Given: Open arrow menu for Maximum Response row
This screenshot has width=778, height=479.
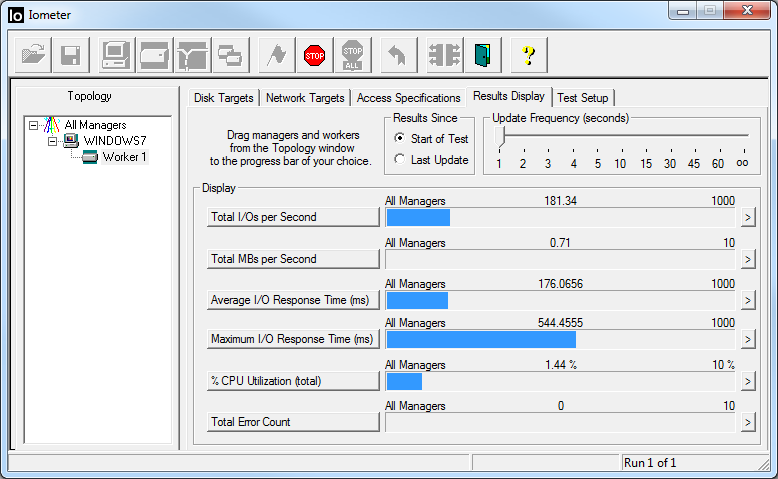Looking at the screenshot, I should [748, 340].
